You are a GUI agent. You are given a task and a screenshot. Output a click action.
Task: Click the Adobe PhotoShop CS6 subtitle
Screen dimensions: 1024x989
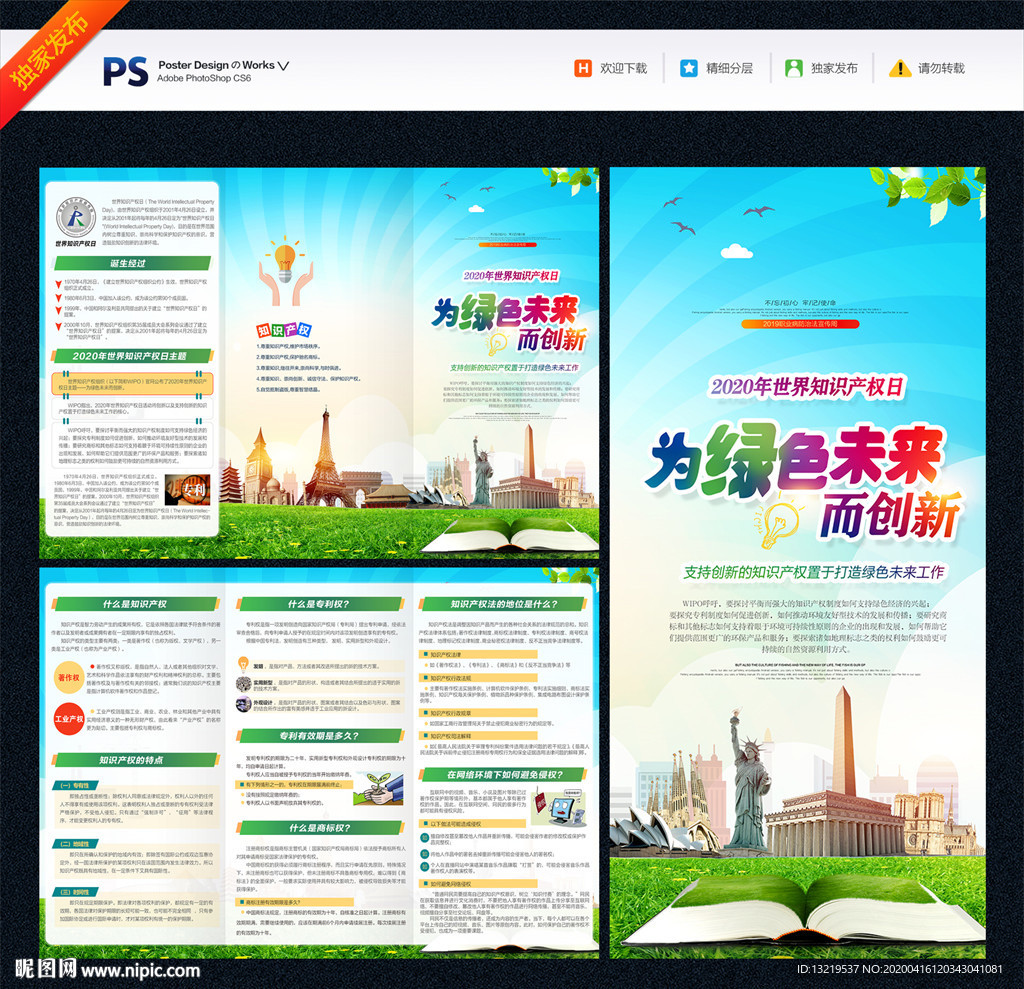point(204,78)
